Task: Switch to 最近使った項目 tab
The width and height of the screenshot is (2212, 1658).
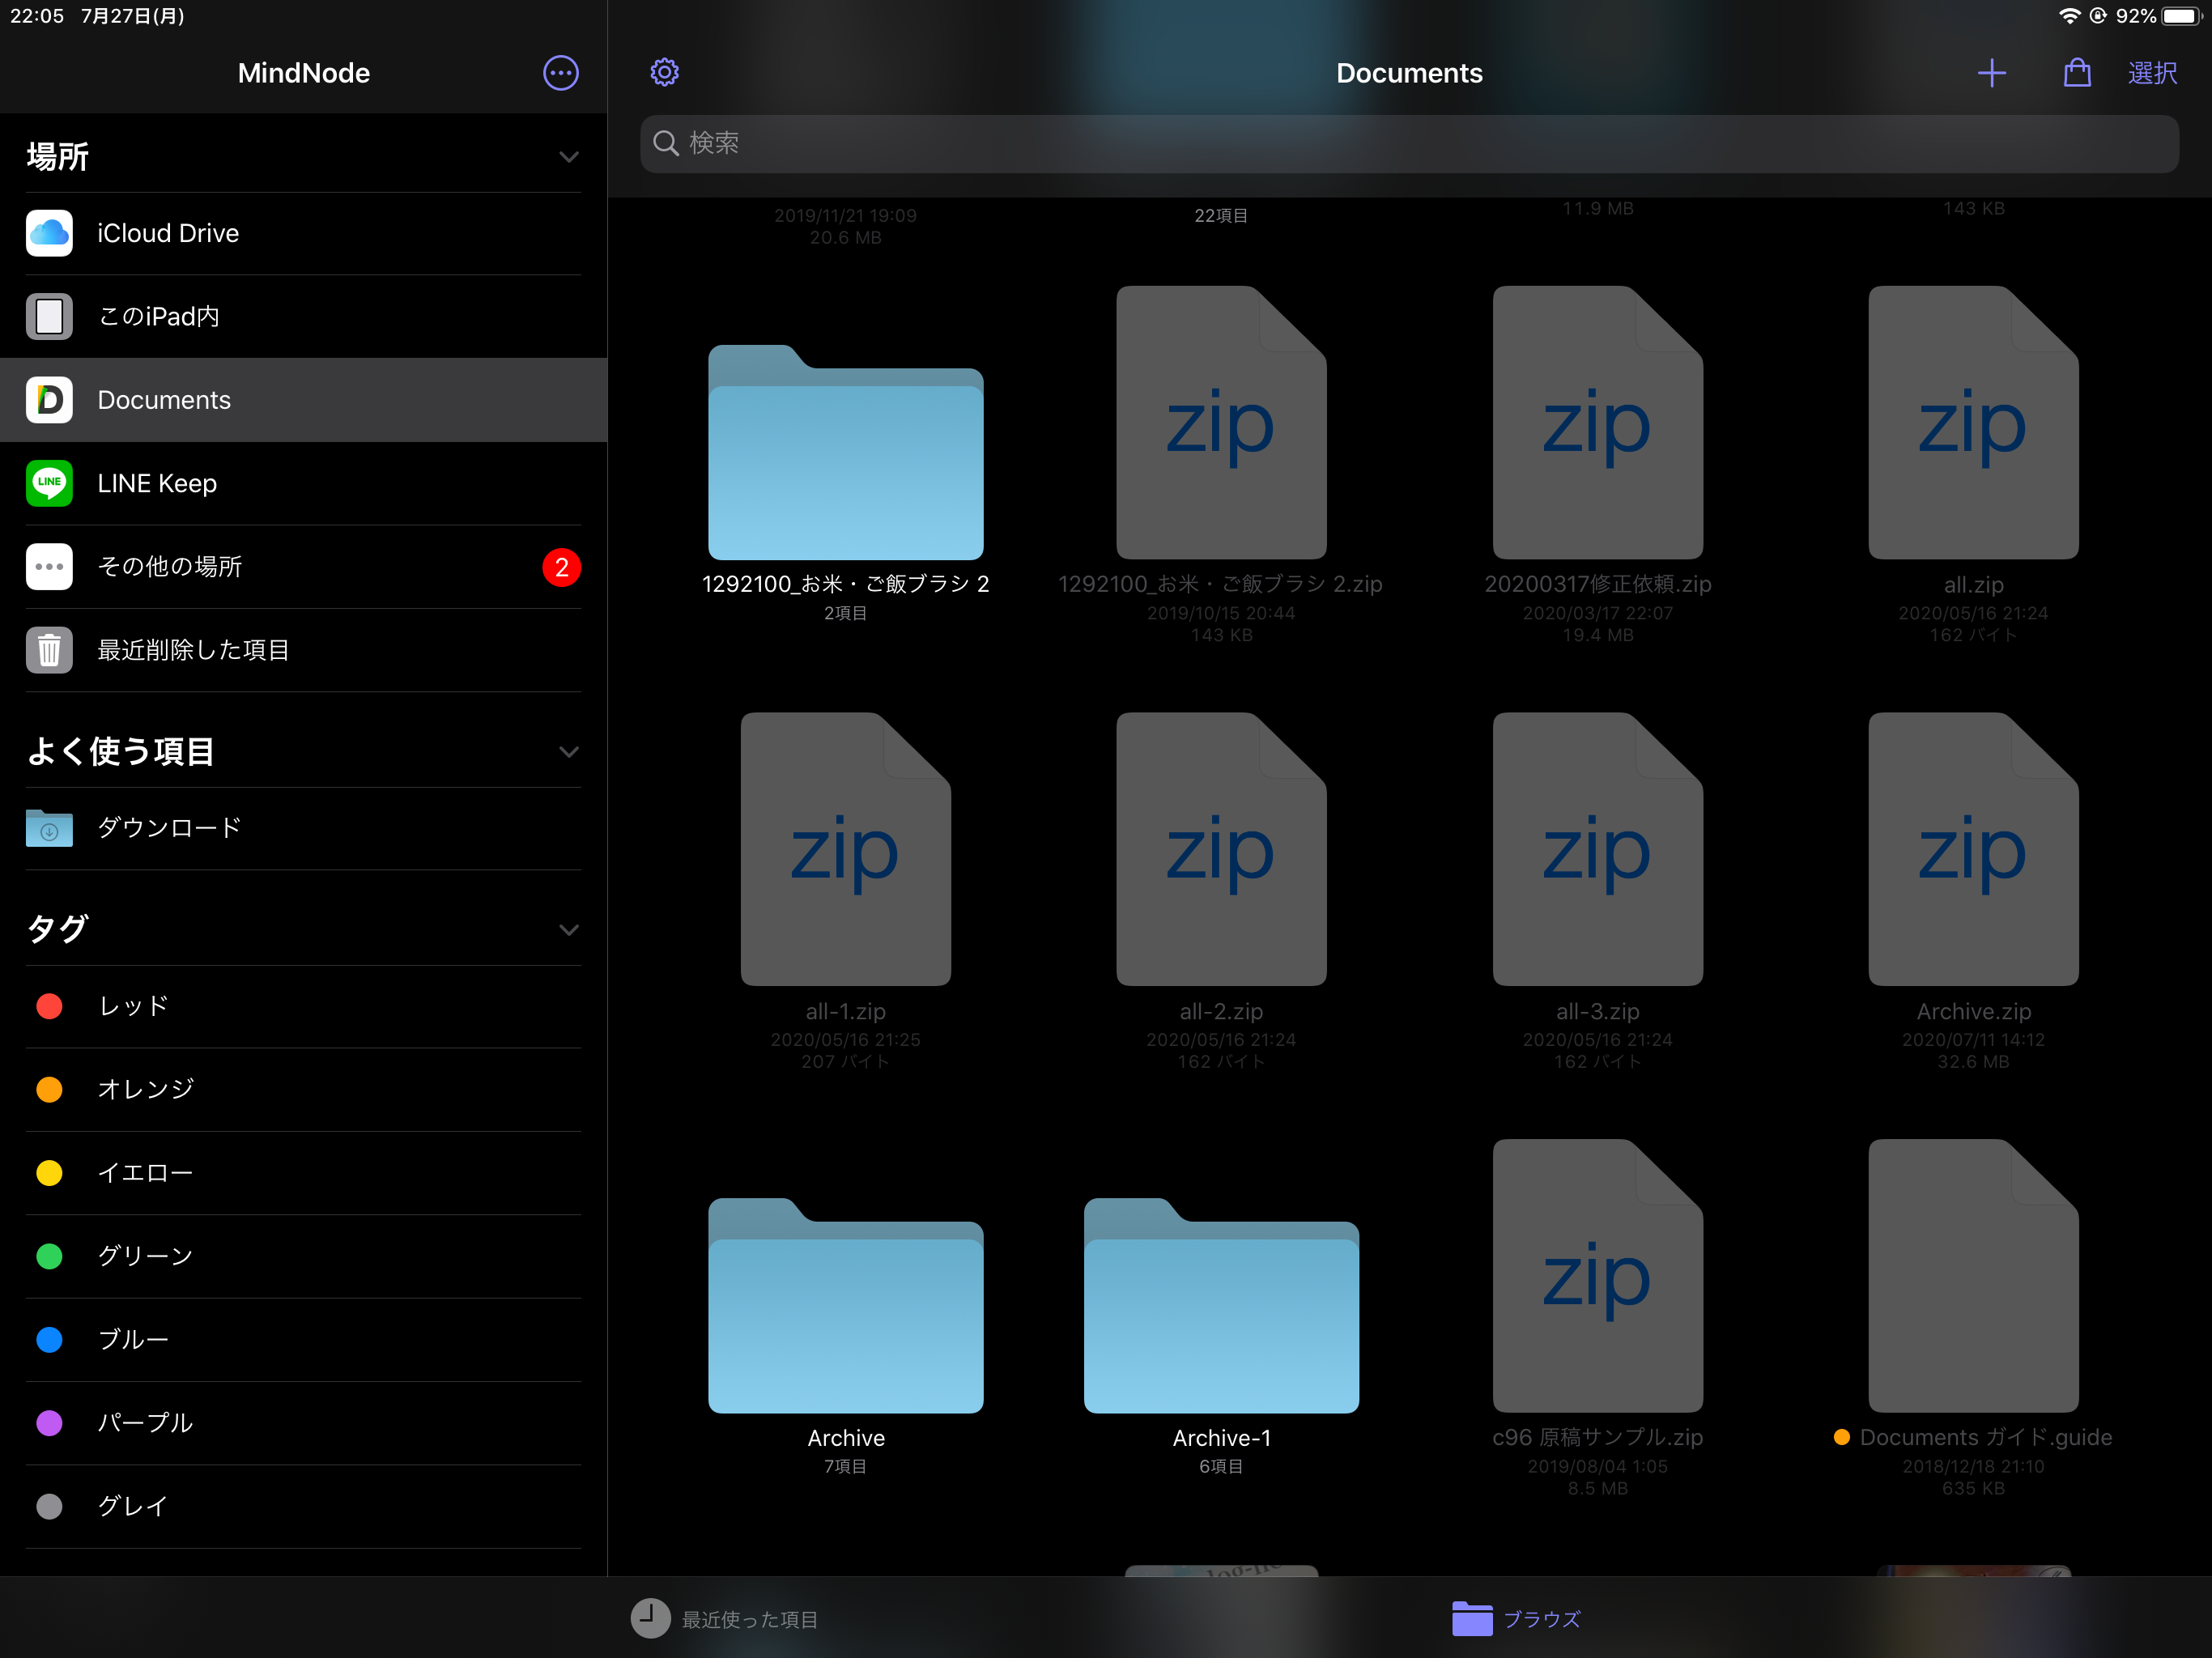Action: click(725, 1619)
